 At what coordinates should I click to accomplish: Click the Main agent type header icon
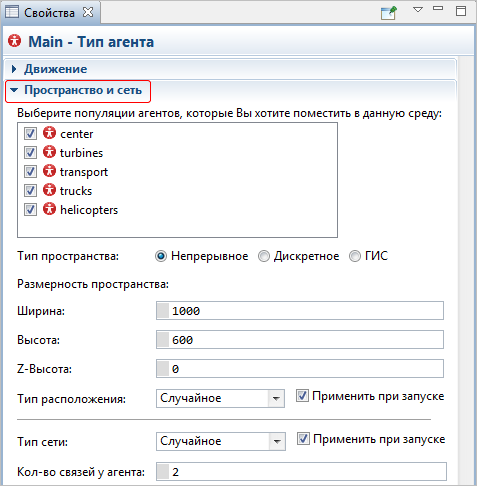[x=14, y=41]
